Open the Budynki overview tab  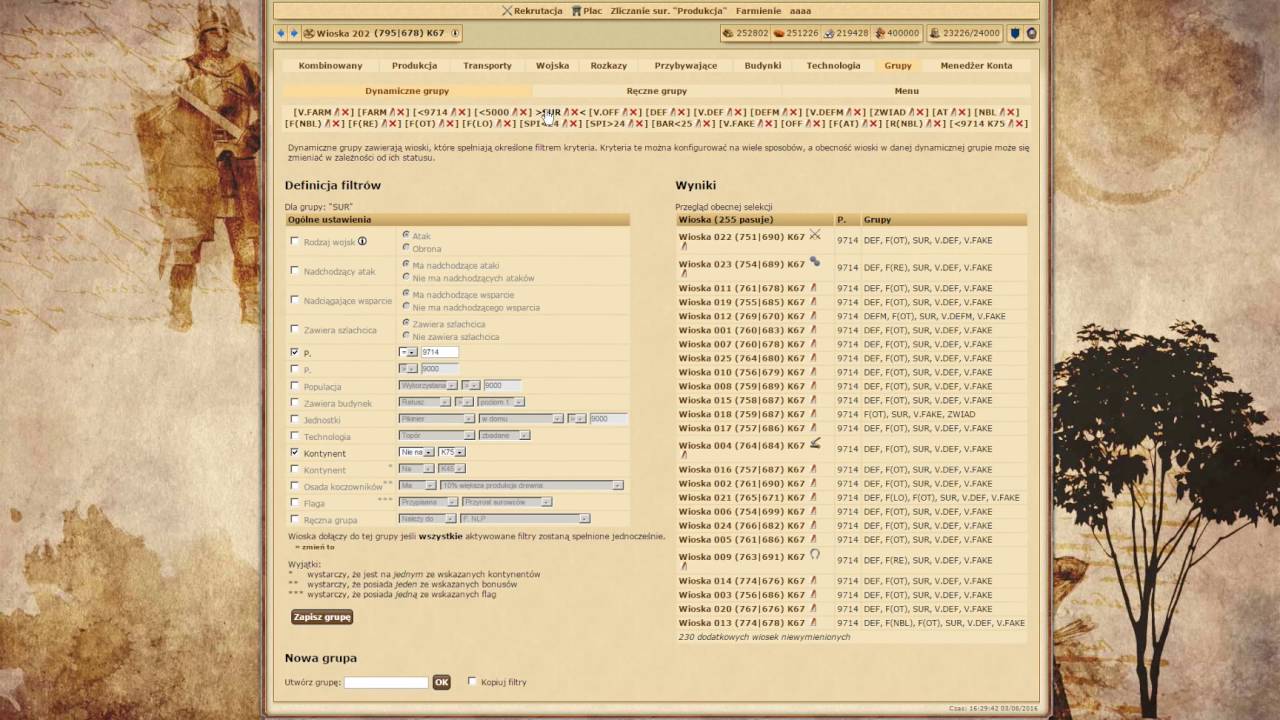pos(763,65)
